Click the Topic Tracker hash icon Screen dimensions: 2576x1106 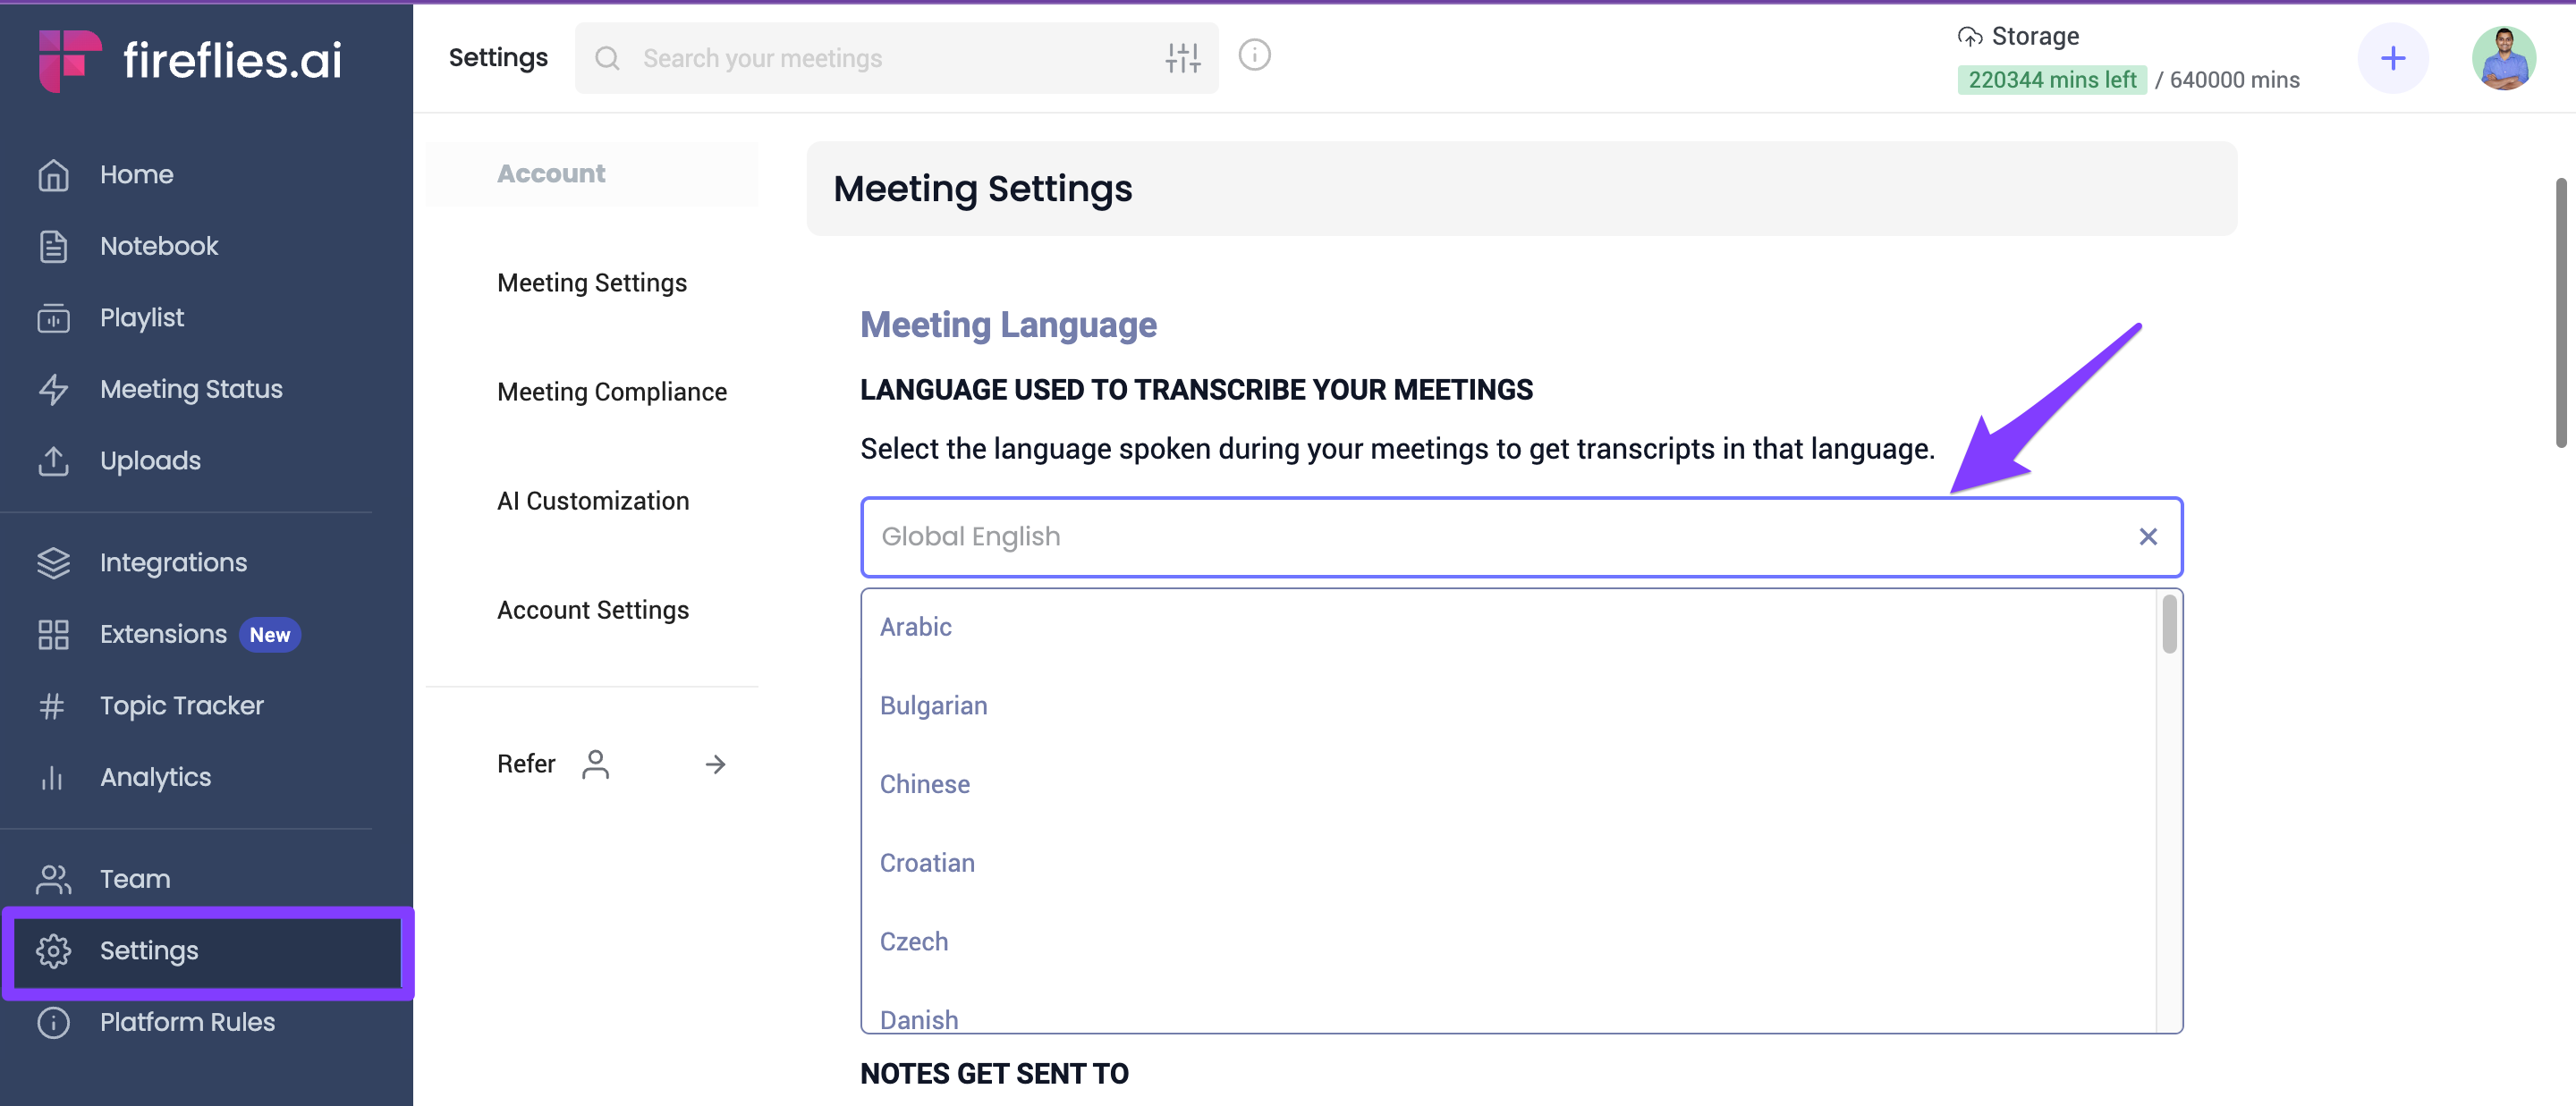53,706
